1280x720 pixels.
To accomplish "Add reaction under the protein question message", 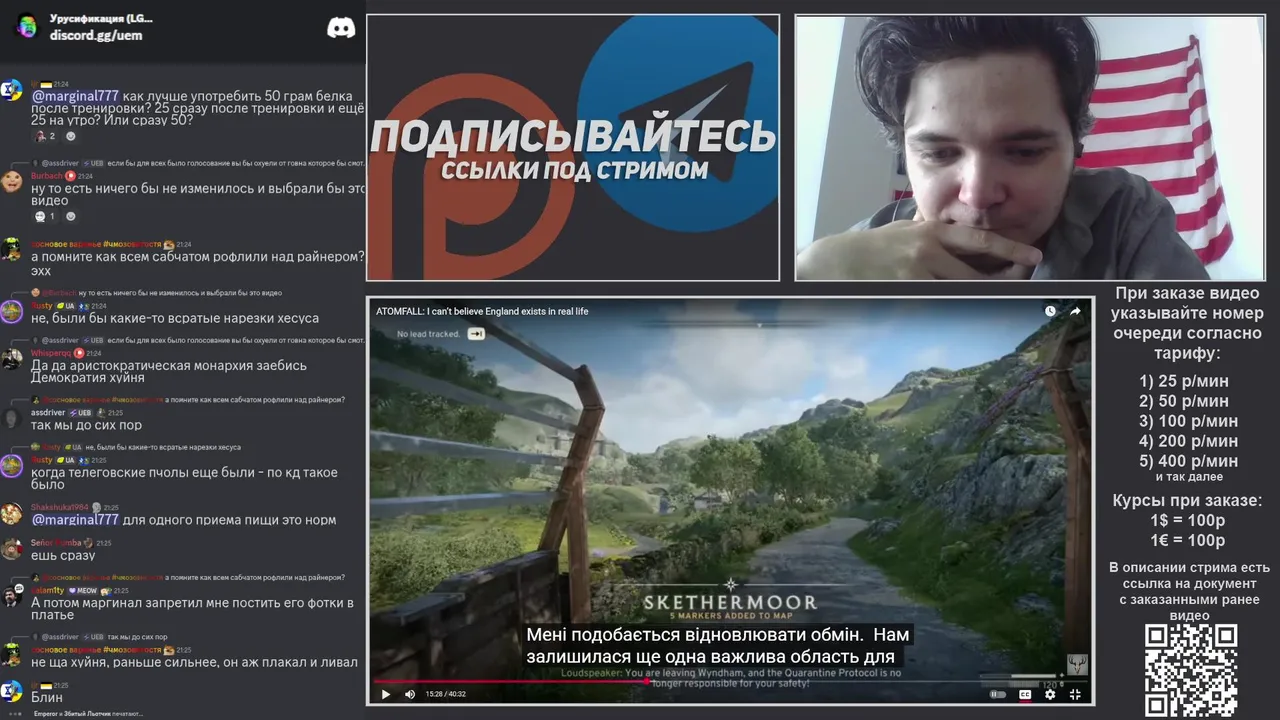I will (70, 136).
